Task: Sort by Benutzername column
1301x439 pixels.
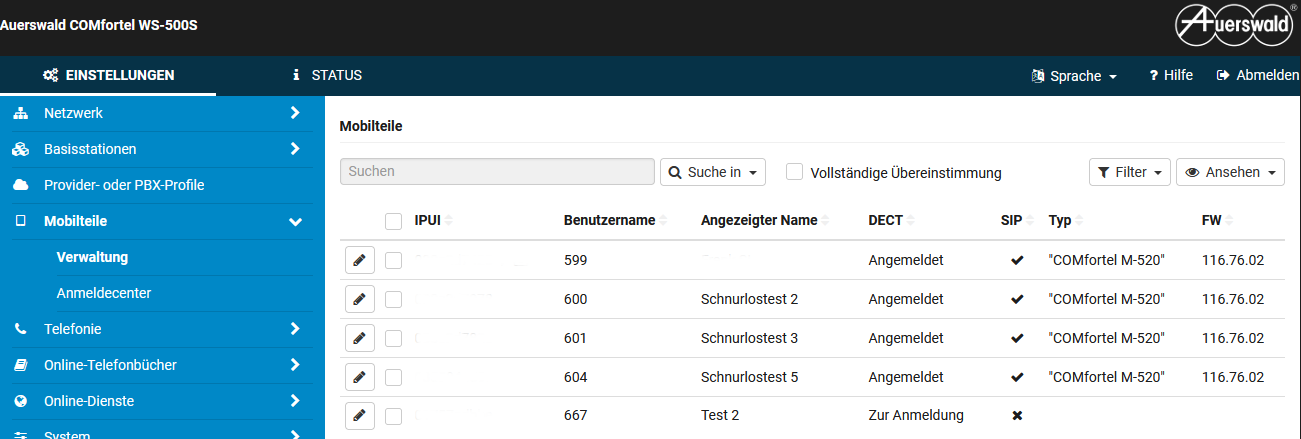Action: 616,220
